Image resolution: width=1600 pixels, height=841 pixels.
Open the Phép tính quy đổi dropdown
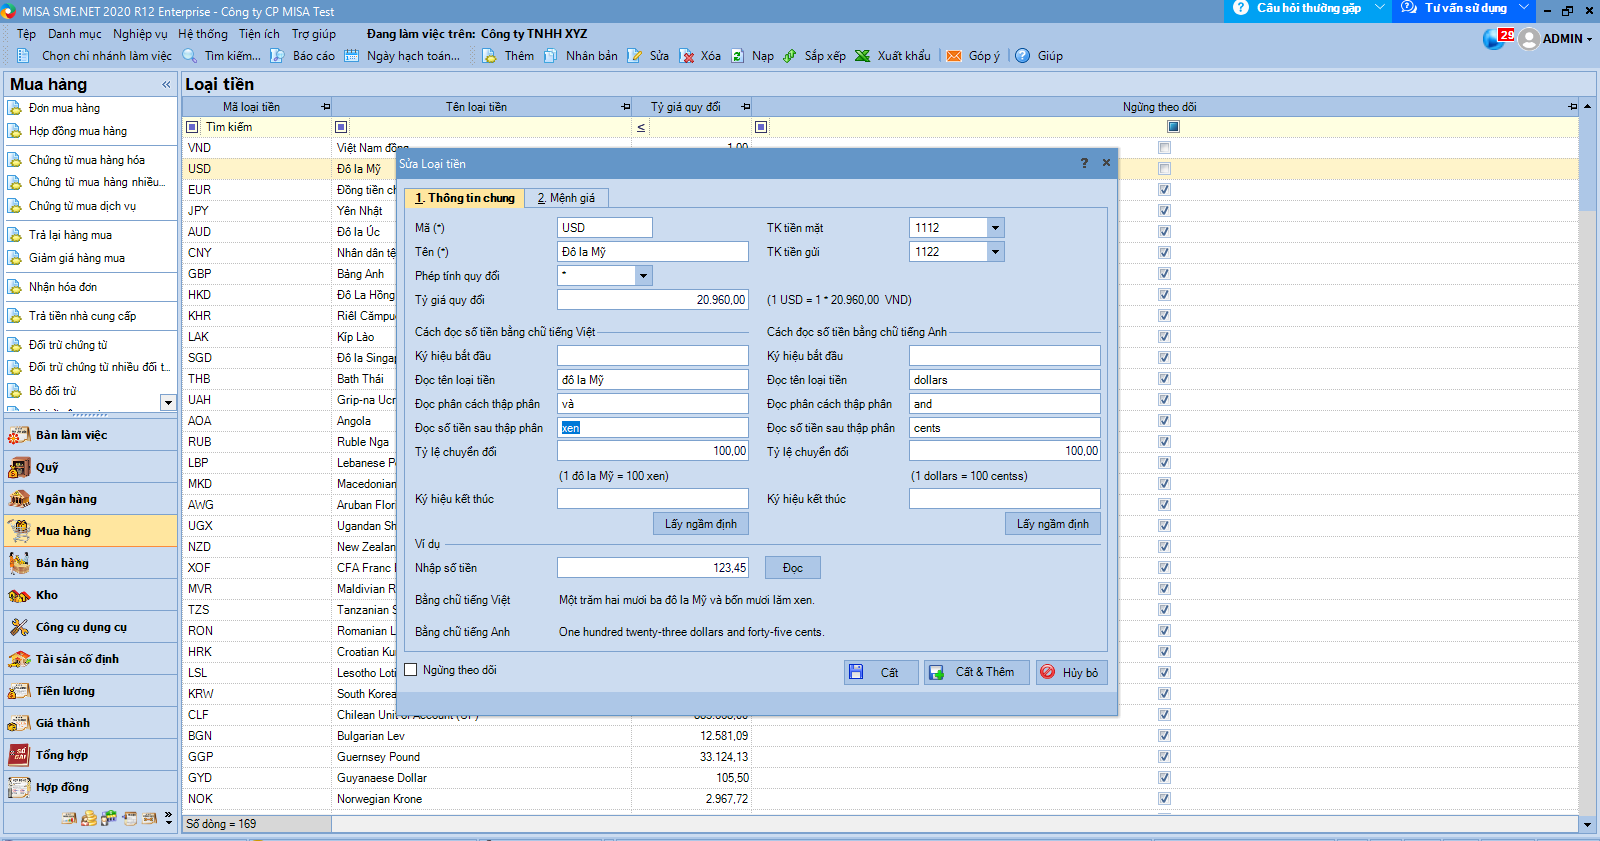[643, 276]
